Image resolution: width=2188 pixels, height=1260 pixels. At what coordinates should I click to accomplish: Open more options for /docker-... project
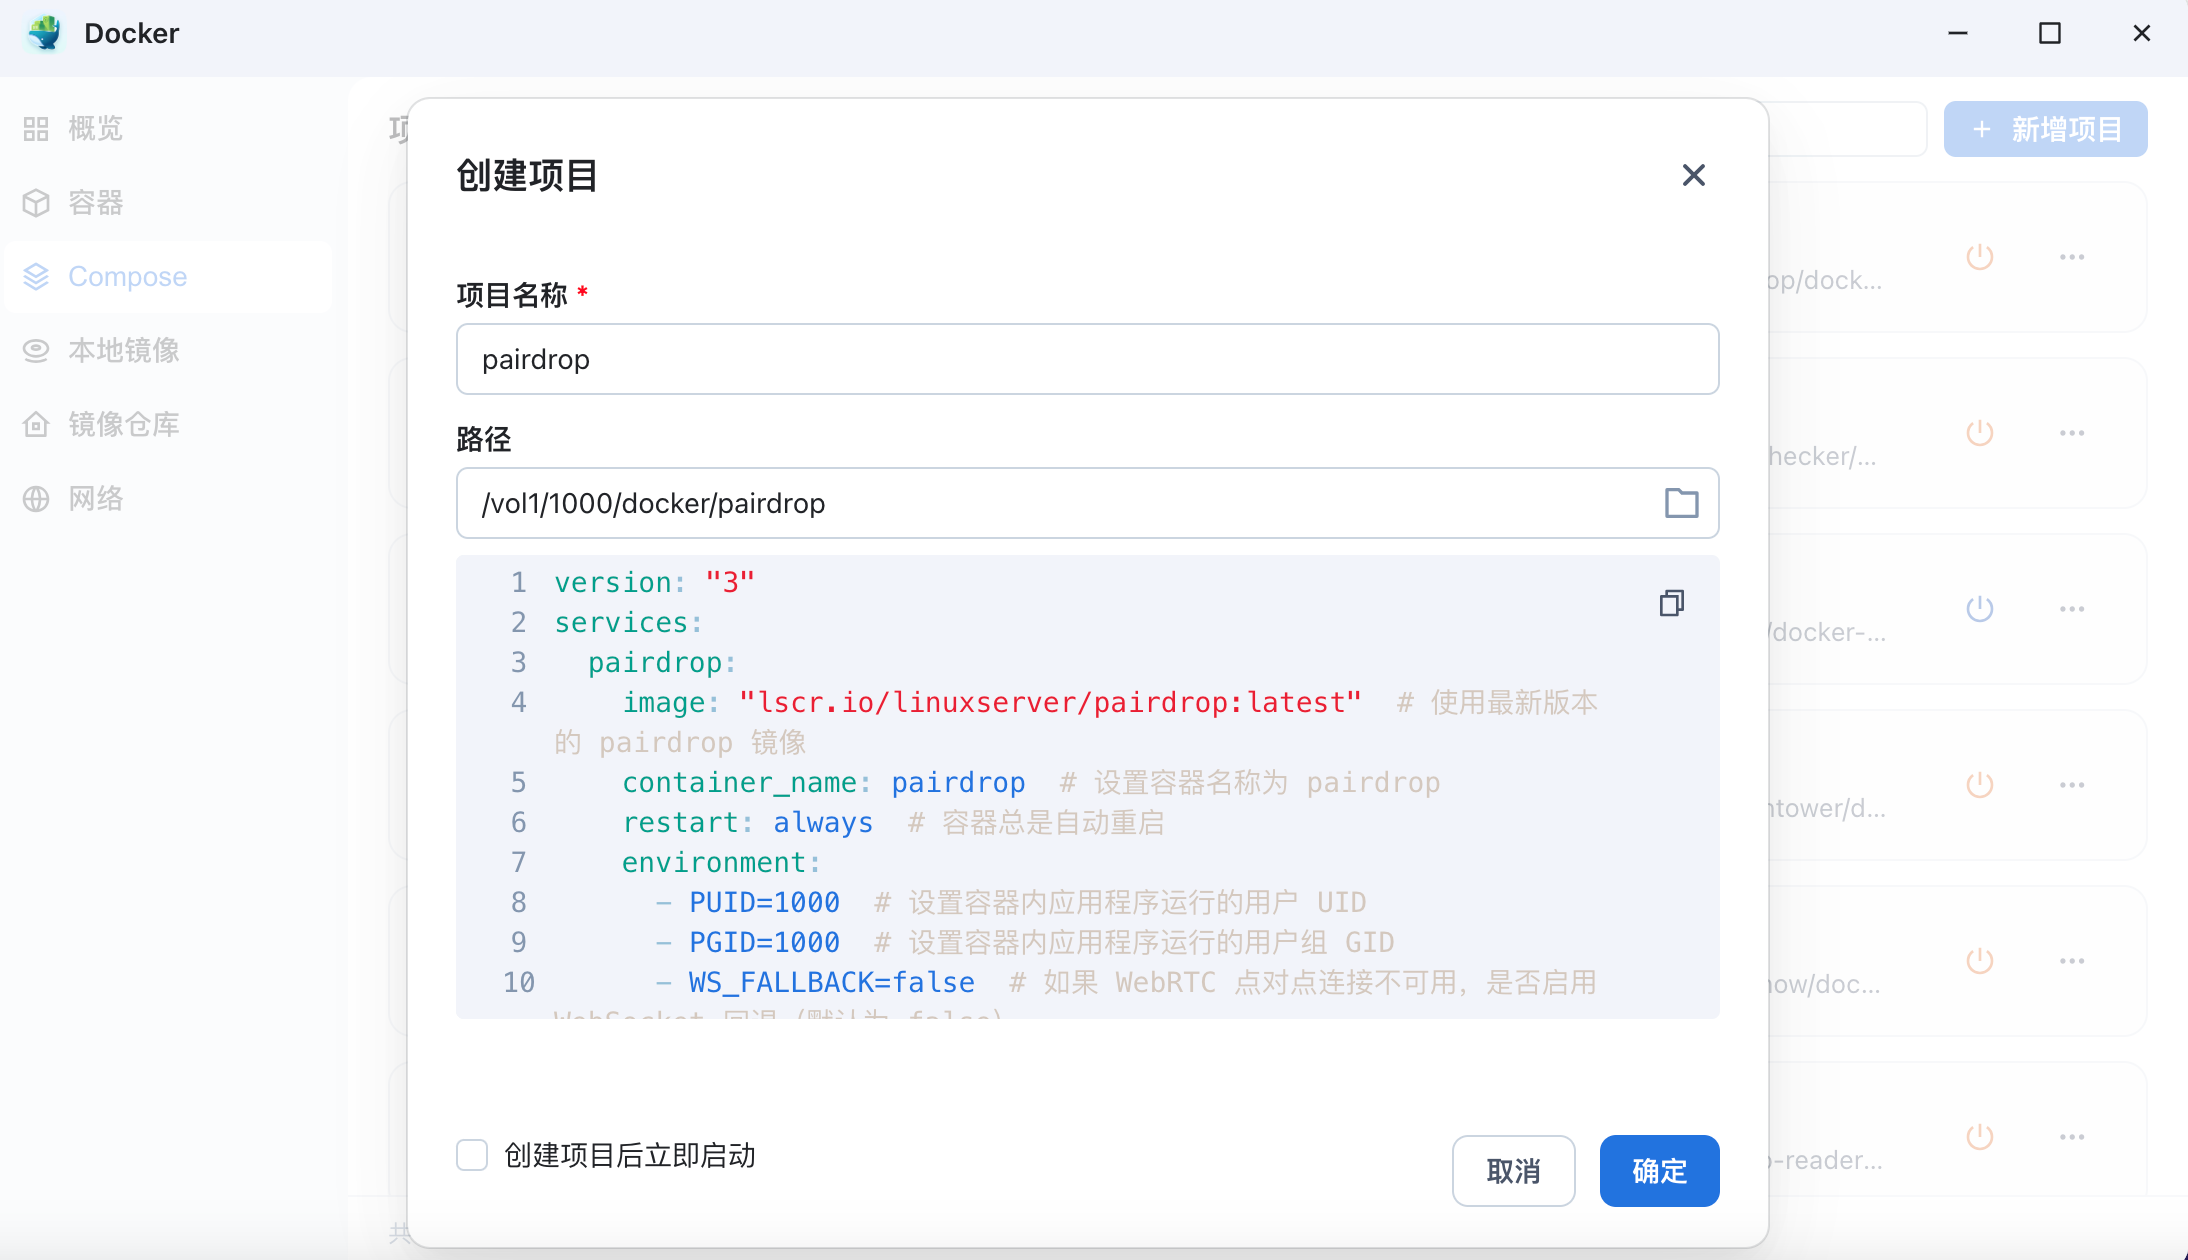click(2072, 609)
